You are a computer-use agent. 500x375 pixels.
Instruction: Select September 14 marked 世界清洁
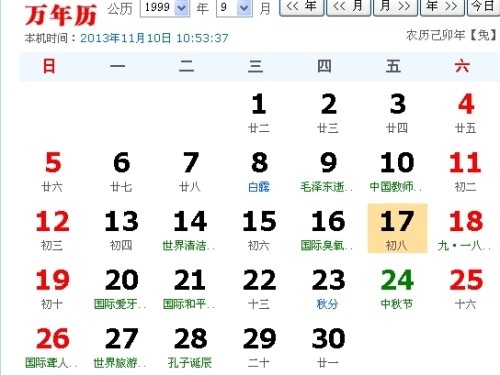(190, 230)
